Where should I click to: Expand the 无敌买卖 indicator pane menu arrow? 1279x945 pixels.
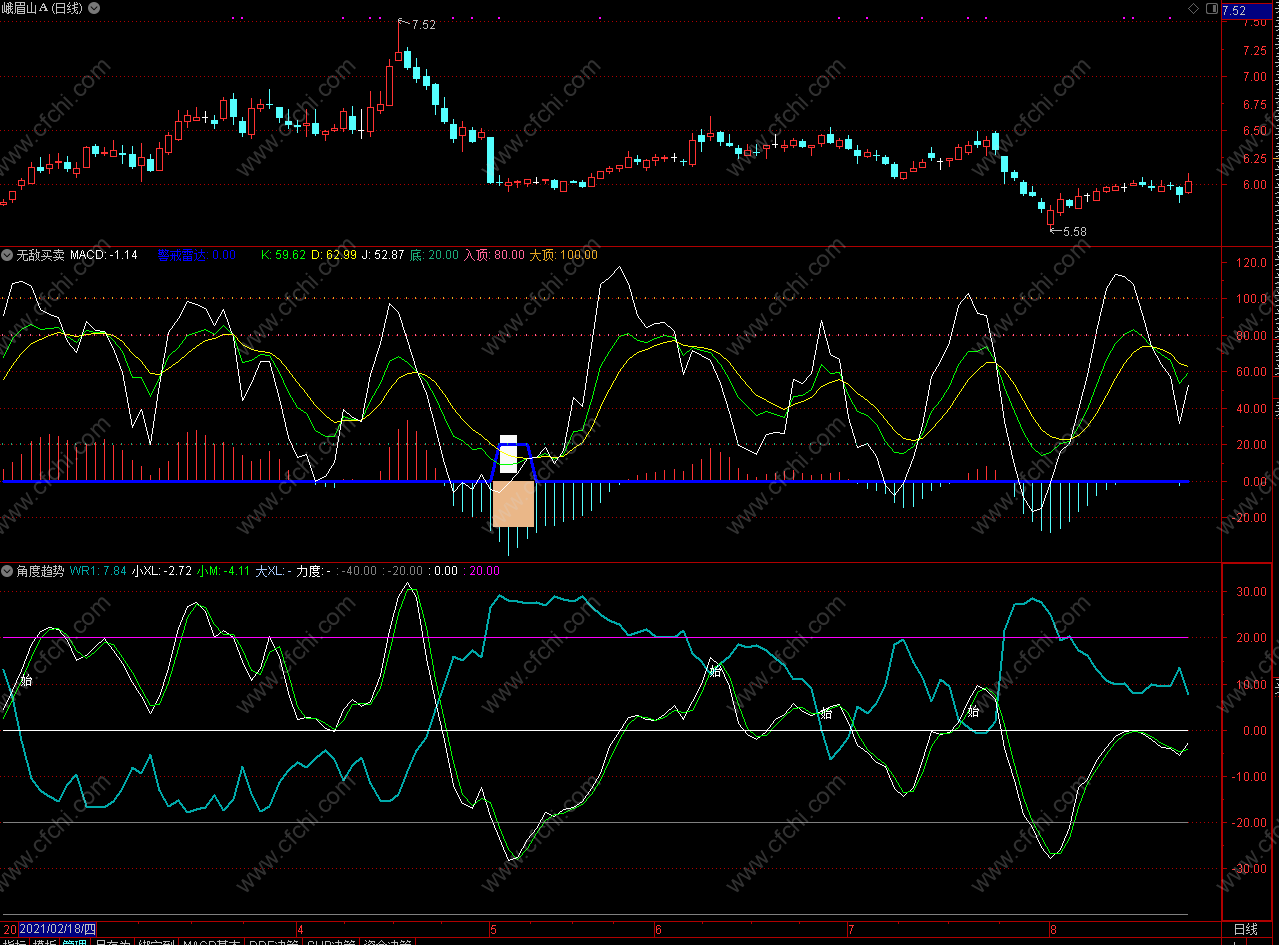(7, 255)
